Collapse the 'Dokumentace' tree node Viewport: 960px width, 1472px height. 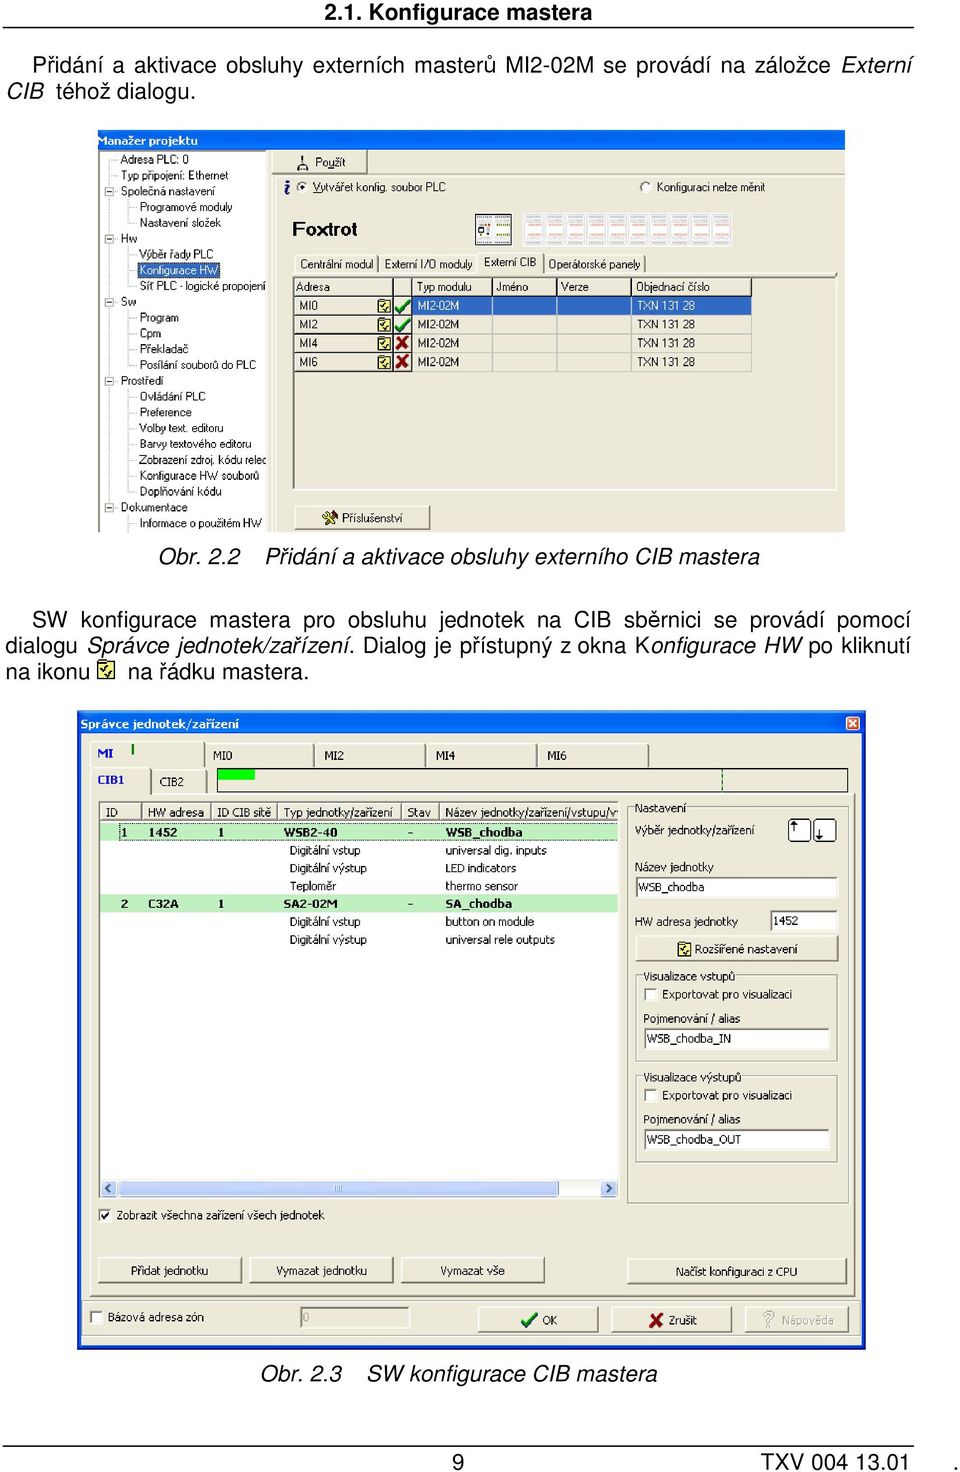tap(109, 507)
